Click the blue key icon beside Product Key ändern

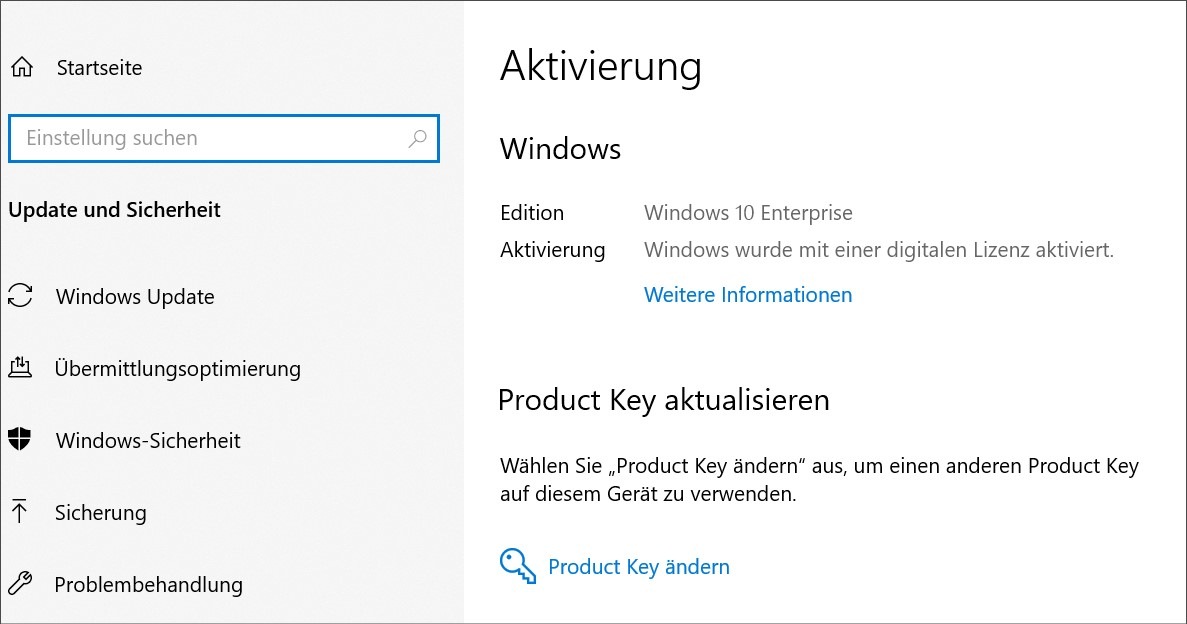click(517, 565)
